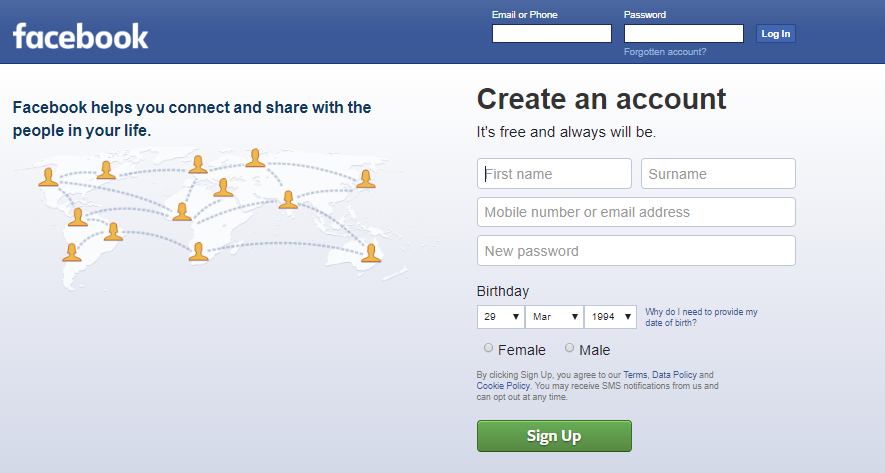Viewport: 885px width, 473px height.
Task: Open the Forgotten account? link
Action: [x=665, y=52]
